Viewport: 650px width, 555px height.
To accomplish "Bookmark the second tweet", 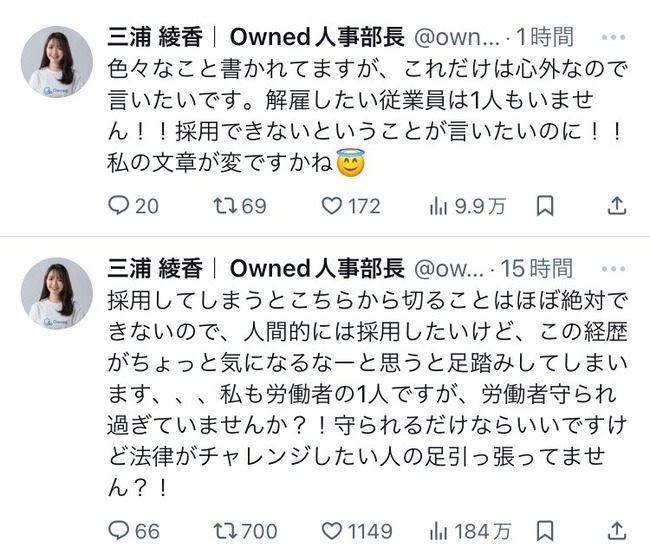I will coord(544,531).
